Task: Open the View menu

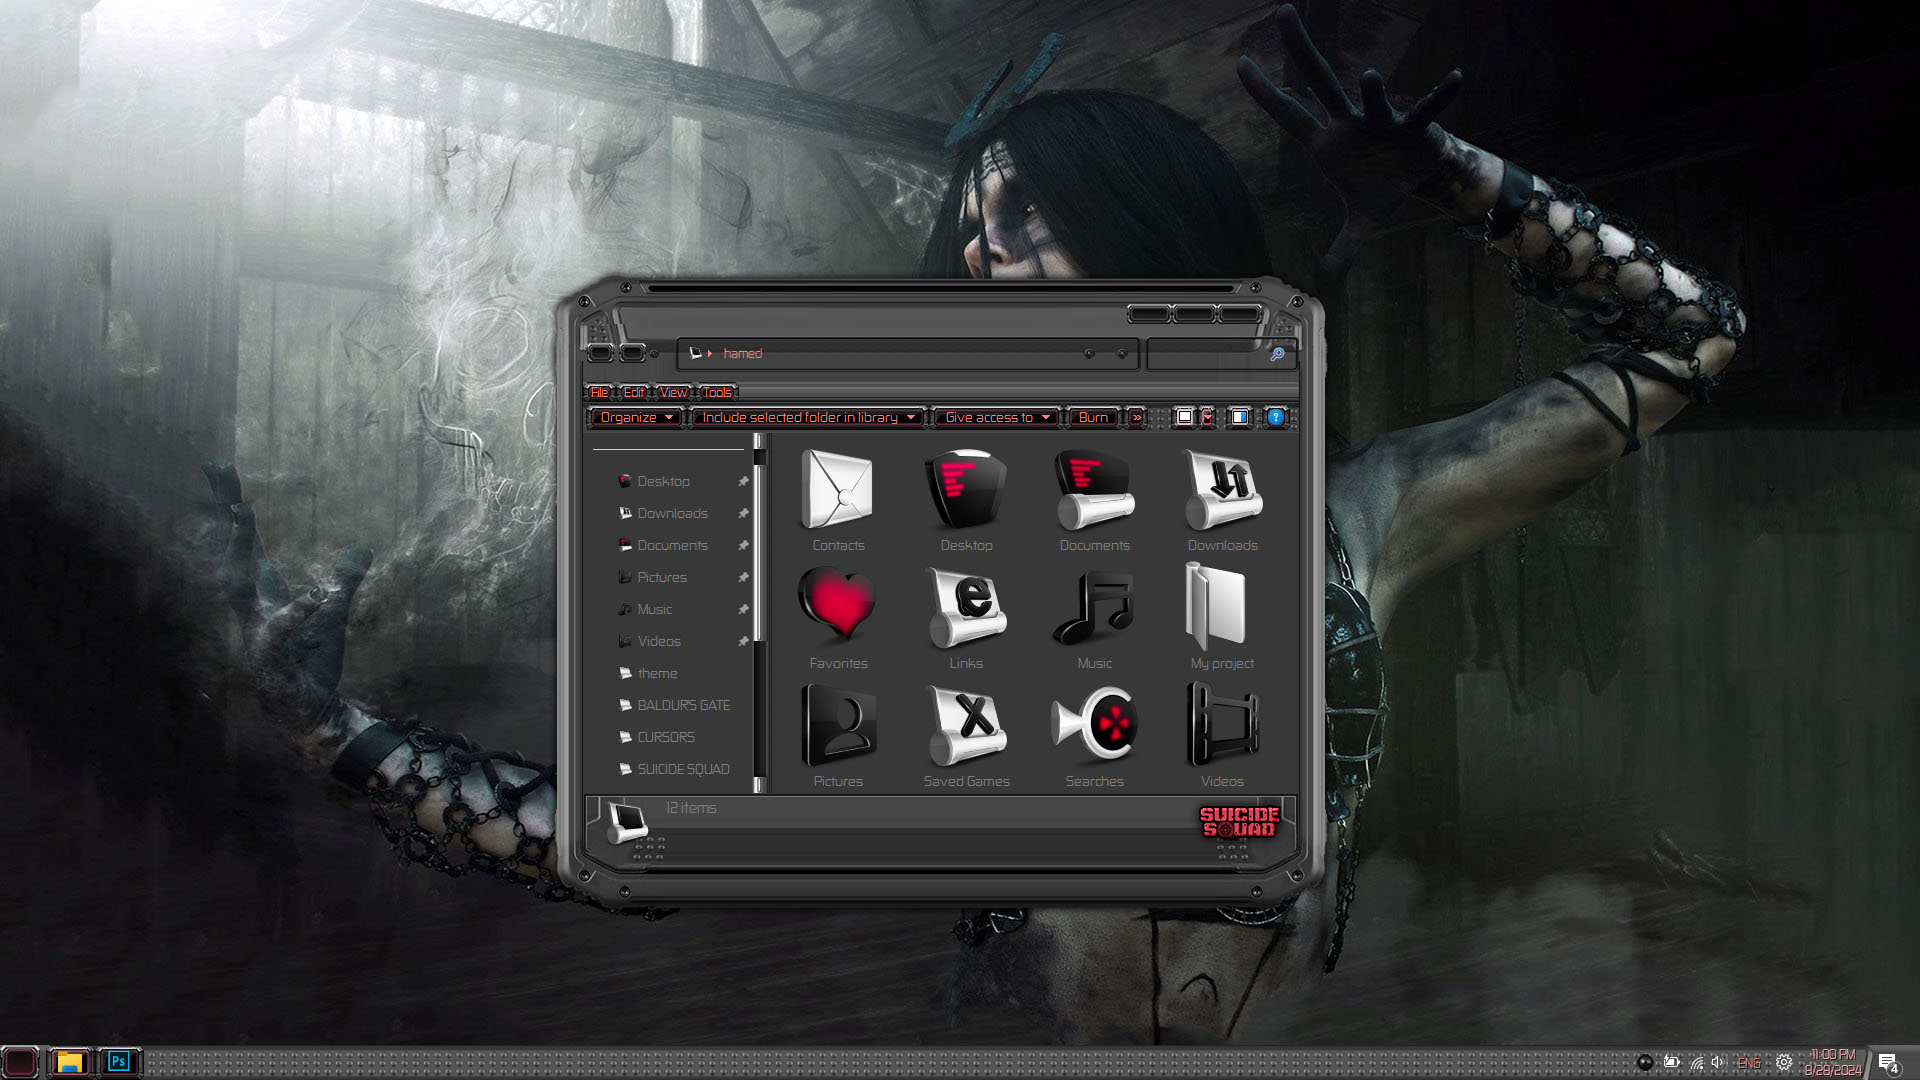Action: point(673,392)
